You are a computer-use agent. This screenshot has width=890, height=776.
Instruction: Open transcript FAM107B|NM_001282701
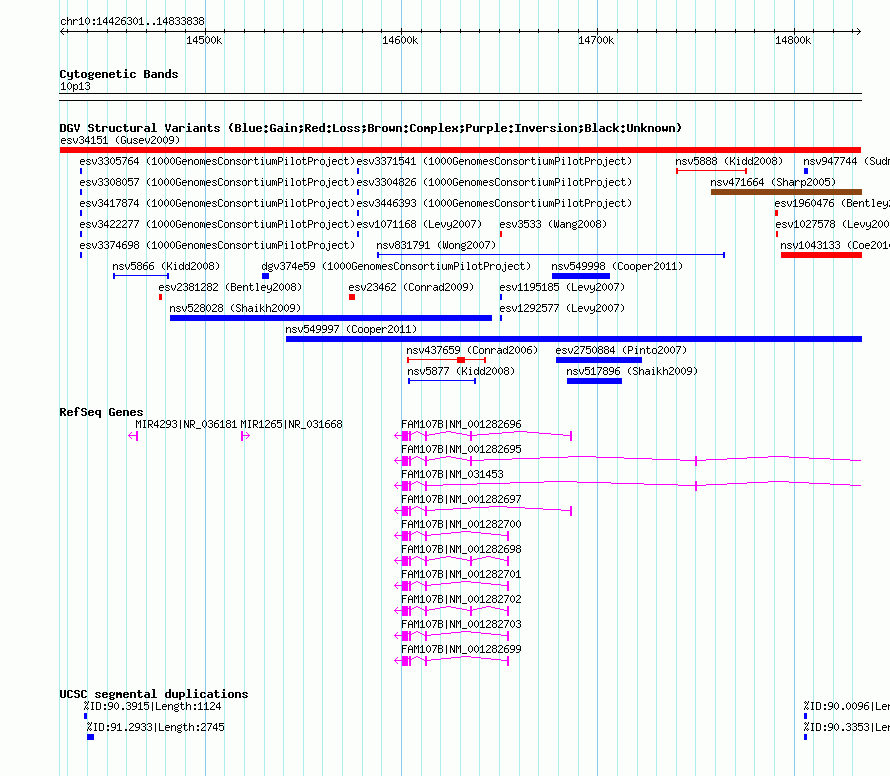coord(461,574)
